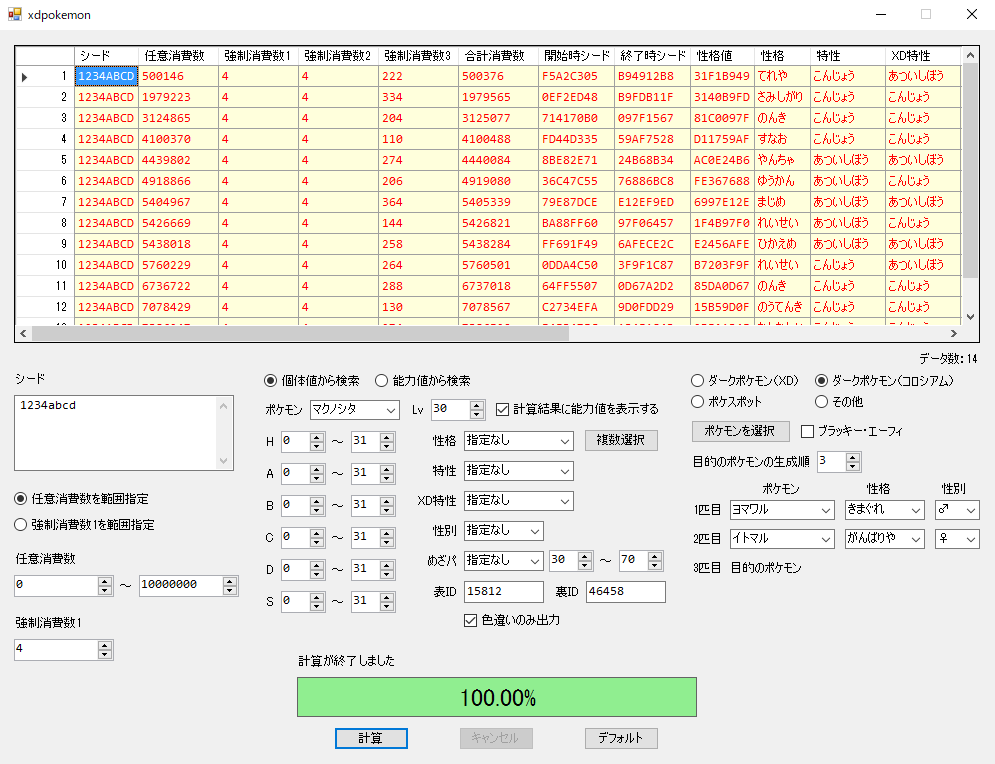Viewport: 995px width, 764px height.
Task: Toggle 色違いのみ出力 checkbox
Action: point(512,620)
